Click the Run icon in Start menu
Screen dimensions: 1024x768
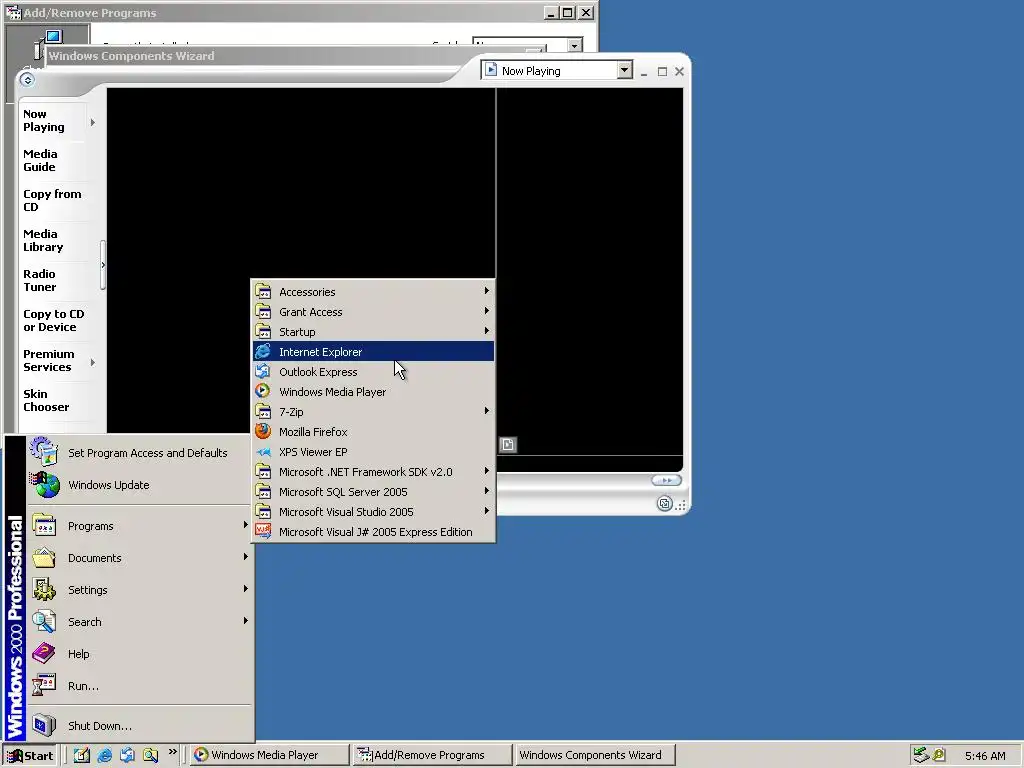44,685
